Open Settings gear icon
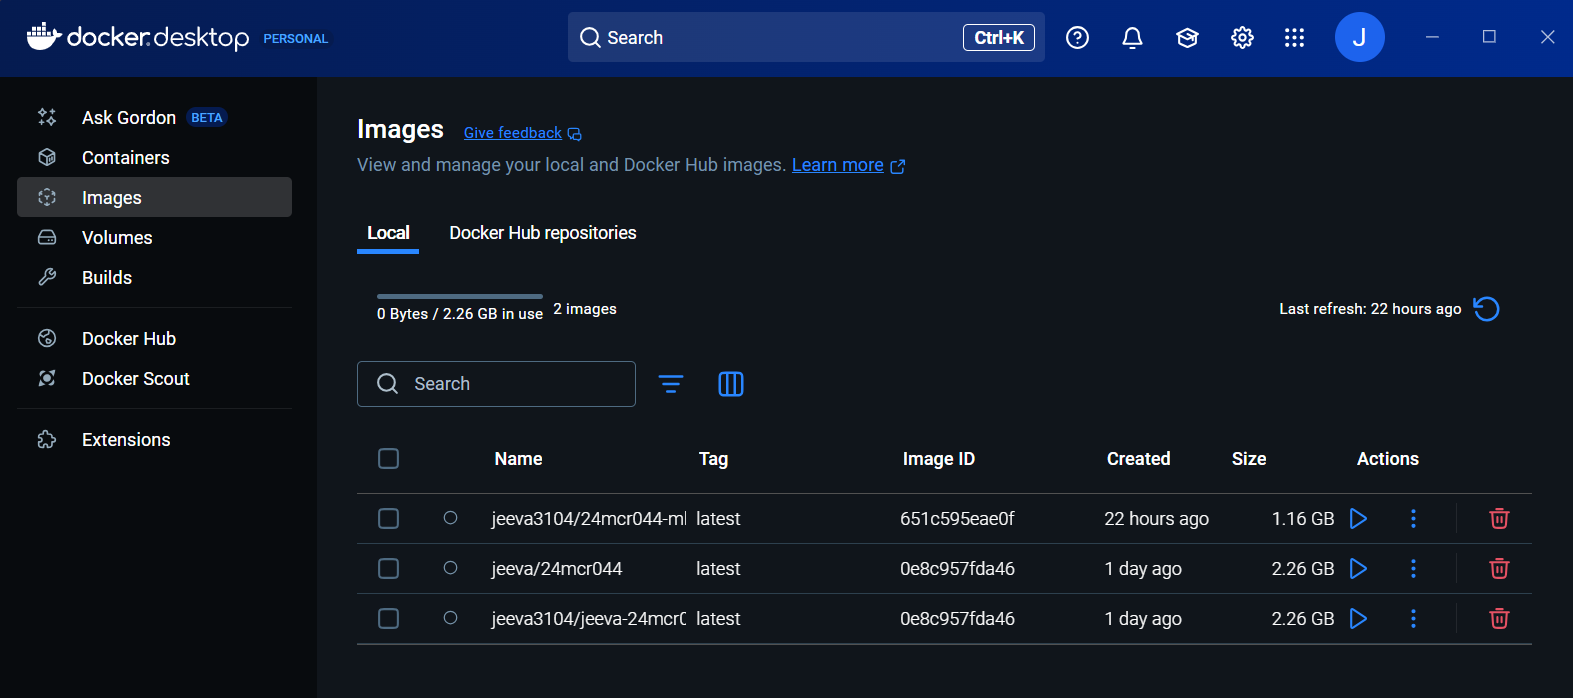The width and height of the screenshot is (1573, 698). click(1242, 38)
